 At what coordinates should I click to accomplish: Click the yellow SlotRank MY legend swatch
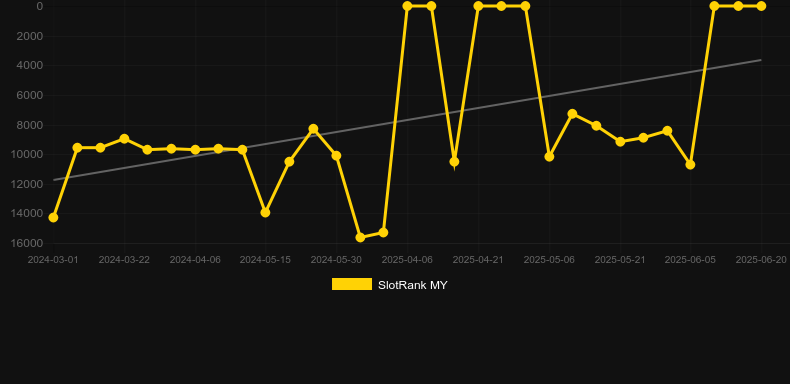click(x=352, y=284)
